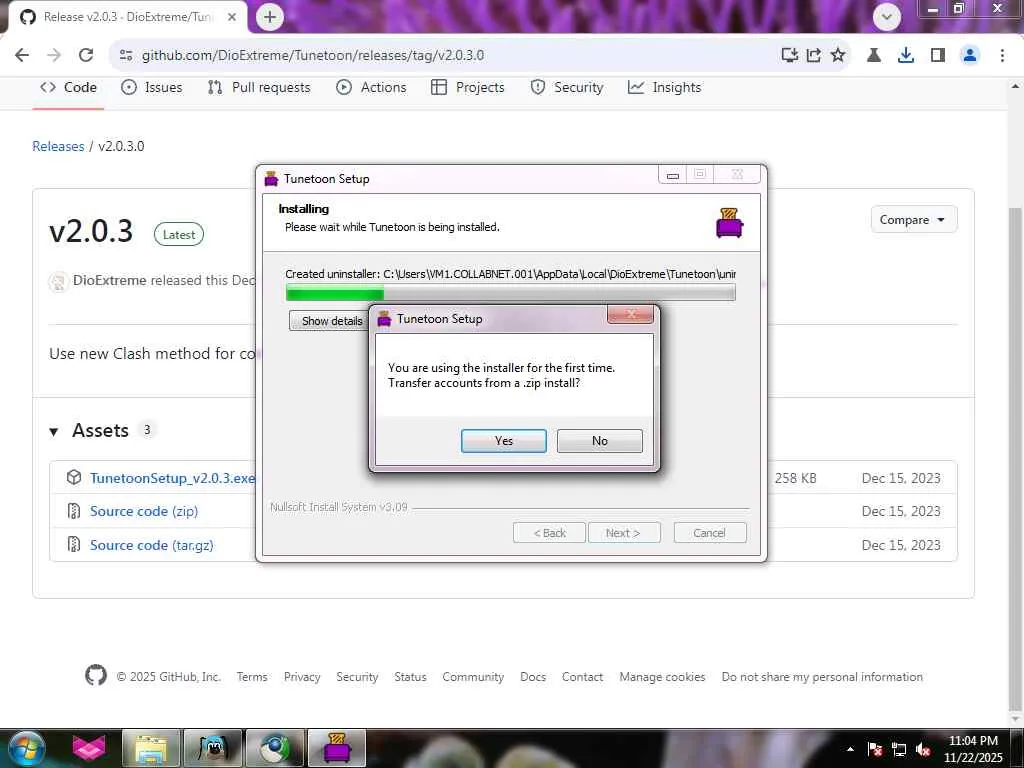This screenshot has height=768, width=1024.
Task: Open the tab search dropdown
Action: (886, 17)
